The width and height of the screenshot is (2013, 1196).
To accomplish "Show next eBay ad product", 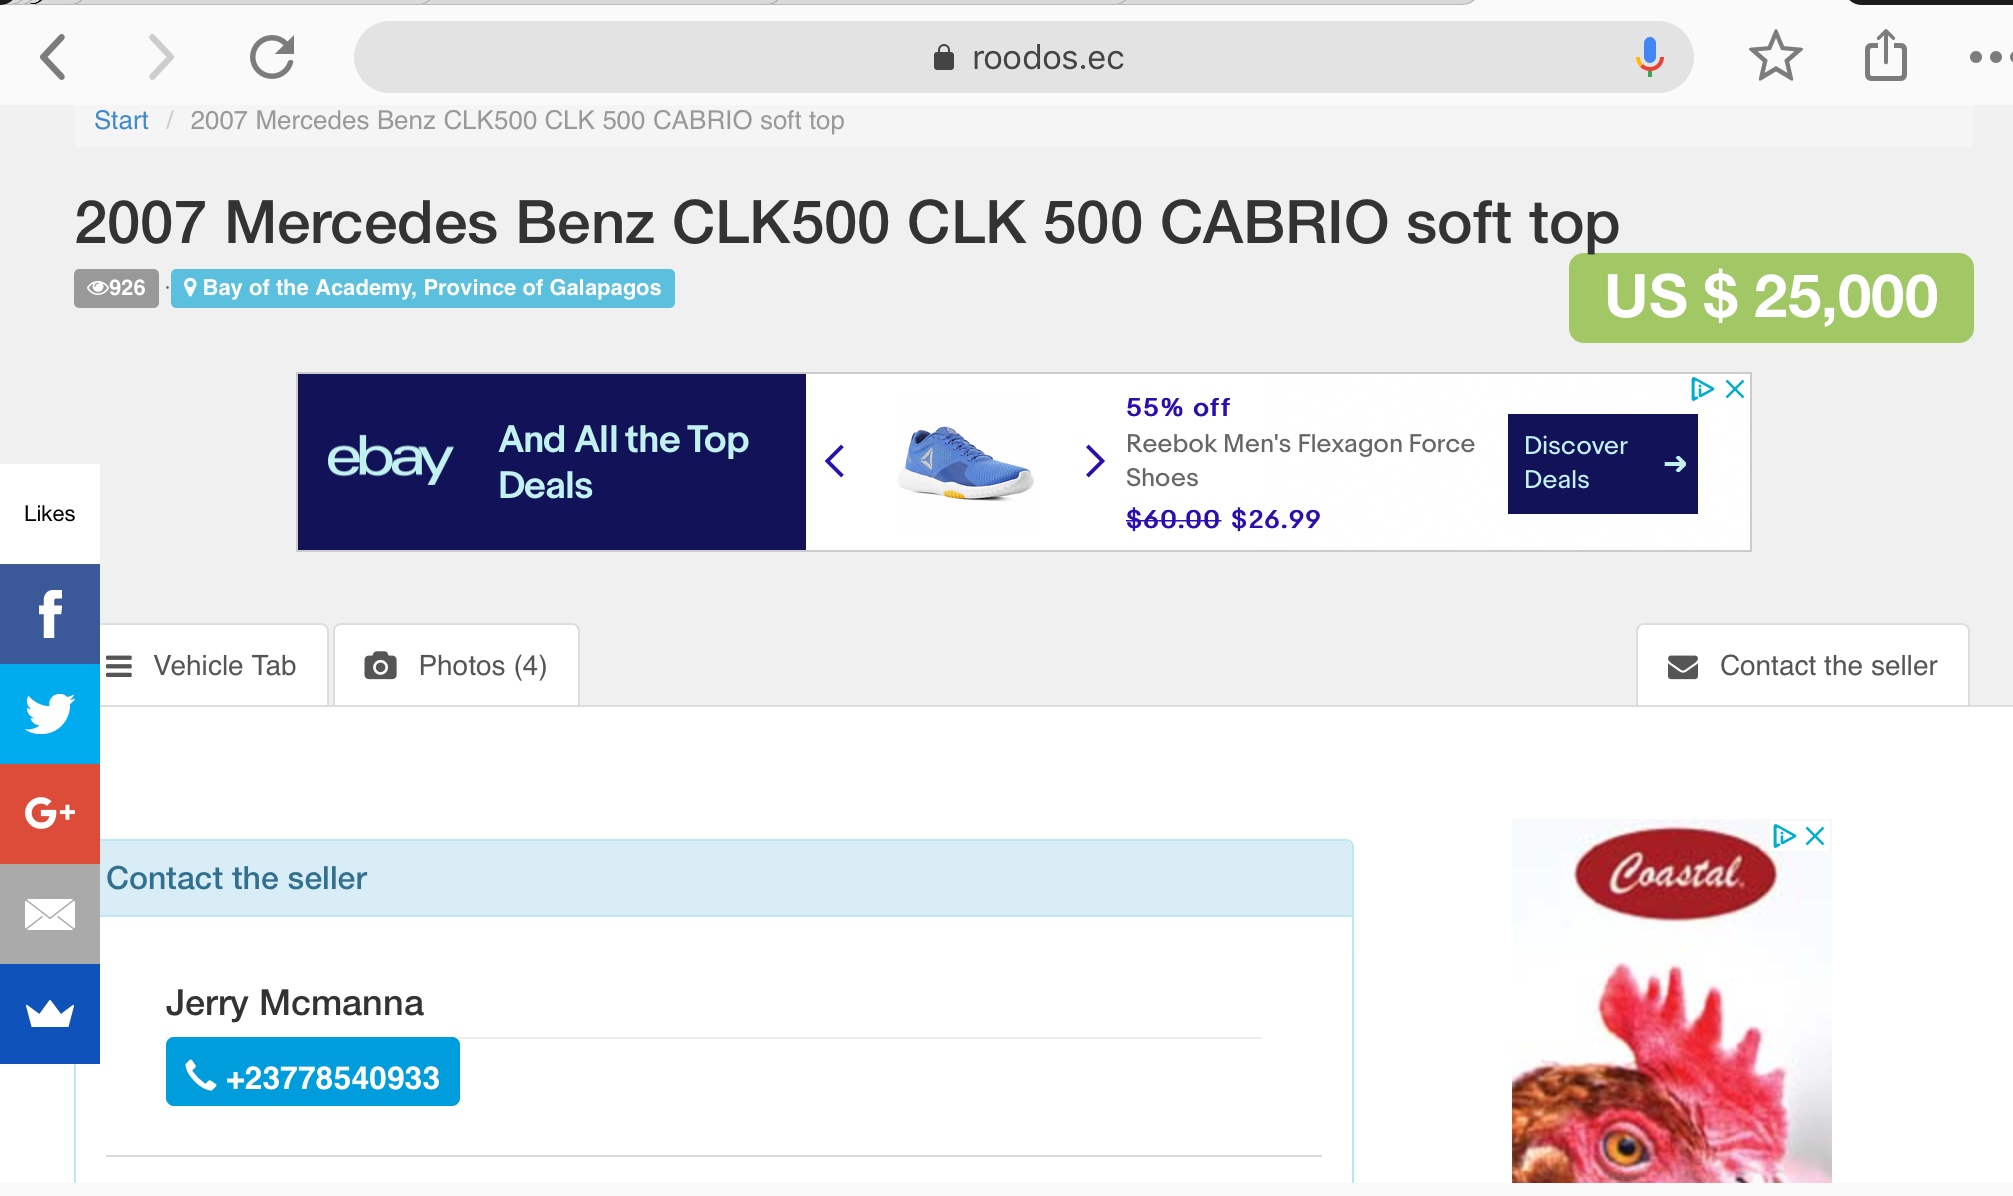I will [x=1095, y=461].
